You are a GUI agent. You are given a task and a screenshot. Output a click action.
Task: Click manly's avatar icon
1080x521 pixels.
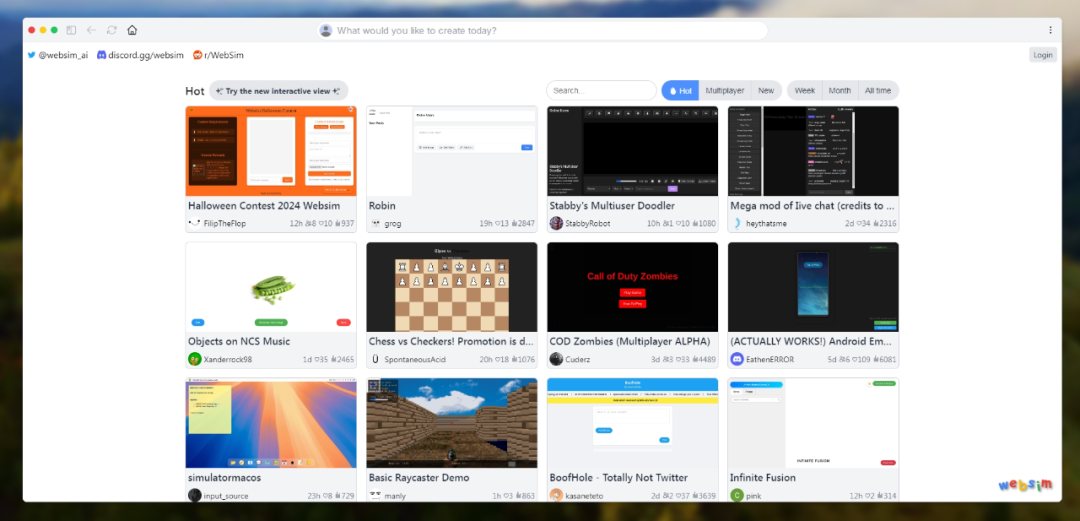tap(375, 496)
